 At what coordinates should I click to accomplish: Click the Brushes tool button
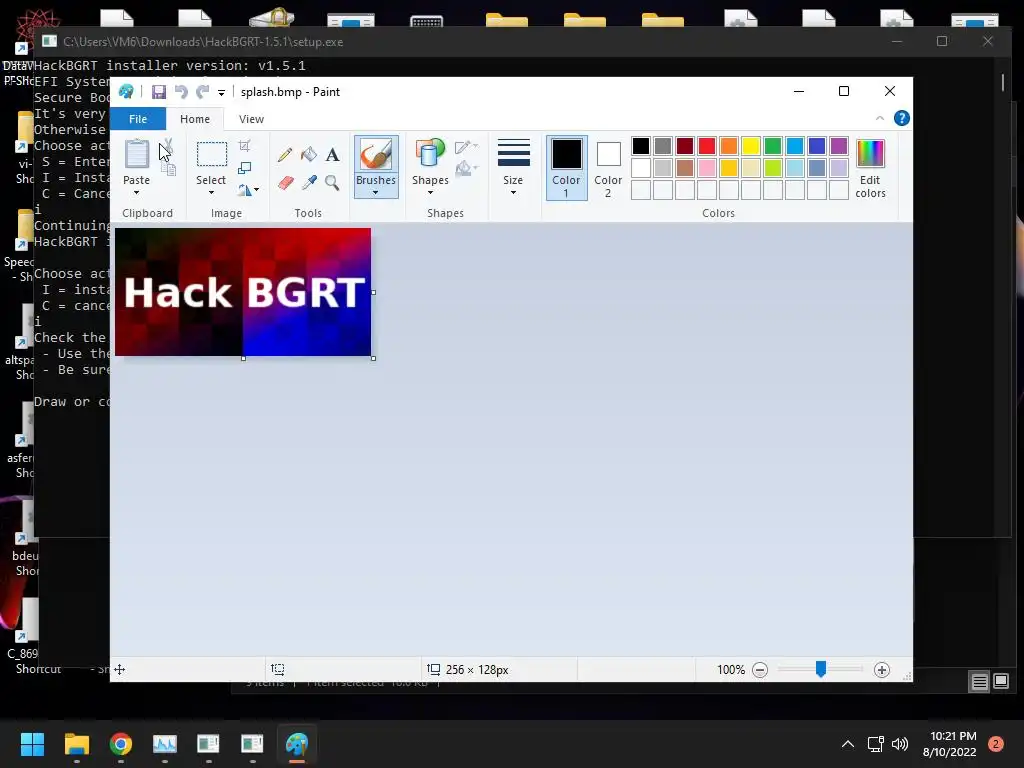376,167
